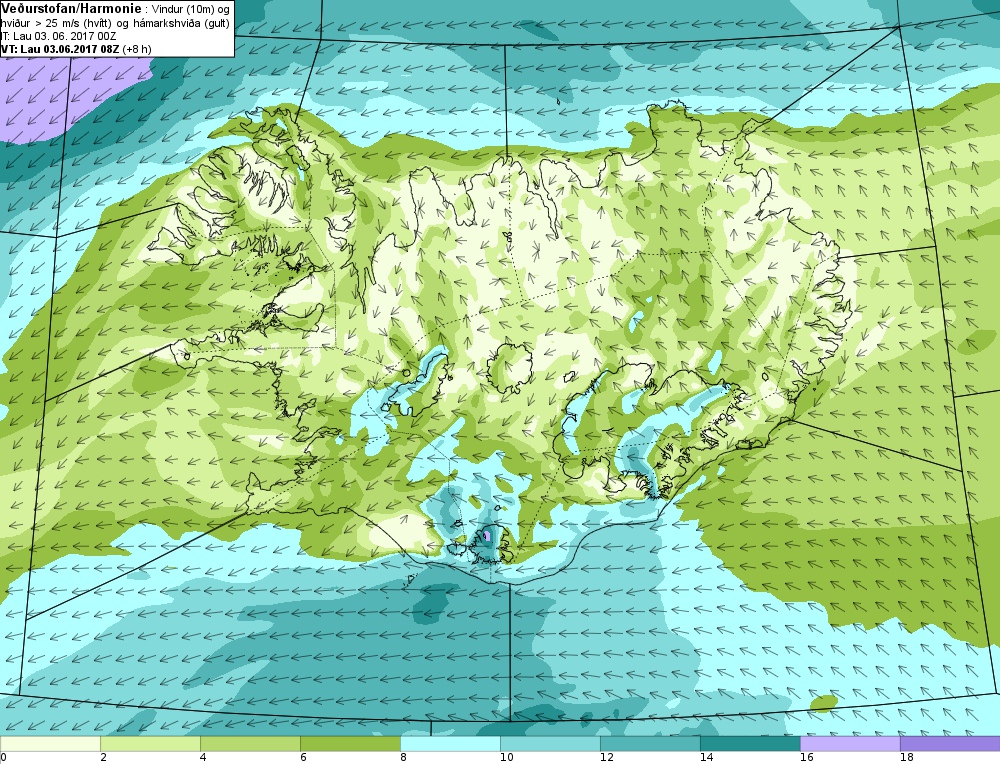Click the legend label "6"
Viewport: 1000px width, 764px height.
coord(303,757)
